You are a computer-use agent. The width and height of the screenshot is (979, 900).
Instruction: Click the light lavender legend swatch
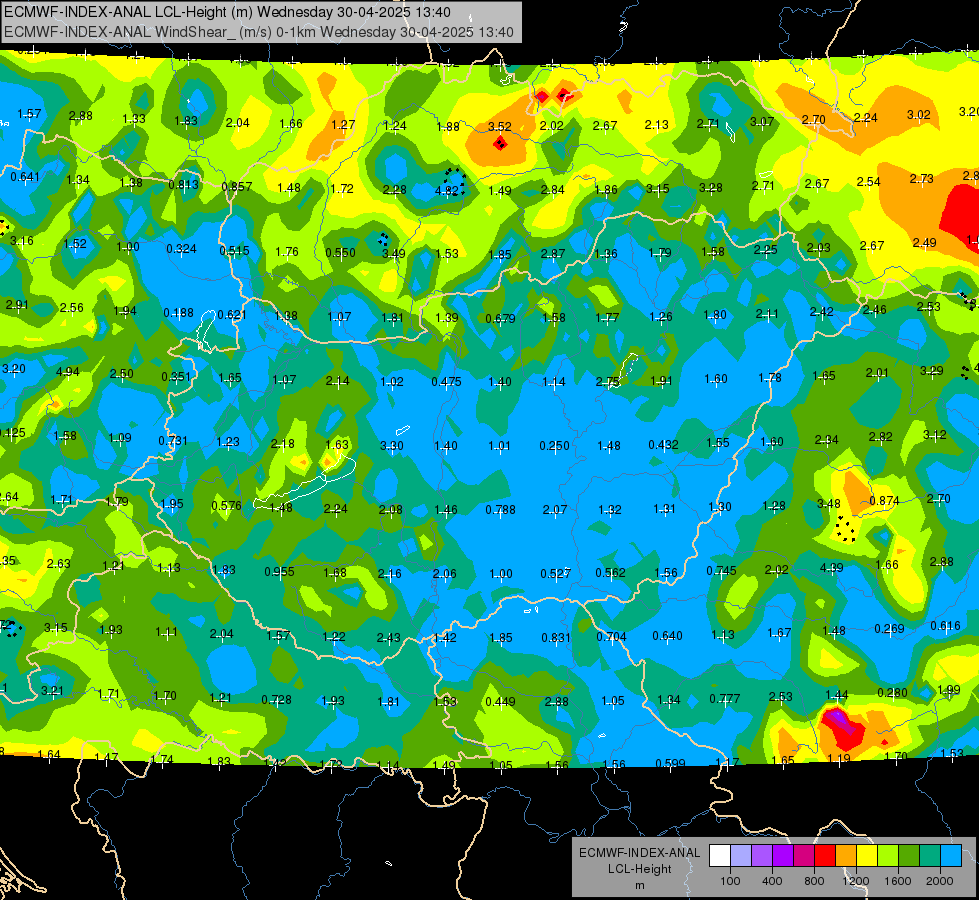[741, 856]
